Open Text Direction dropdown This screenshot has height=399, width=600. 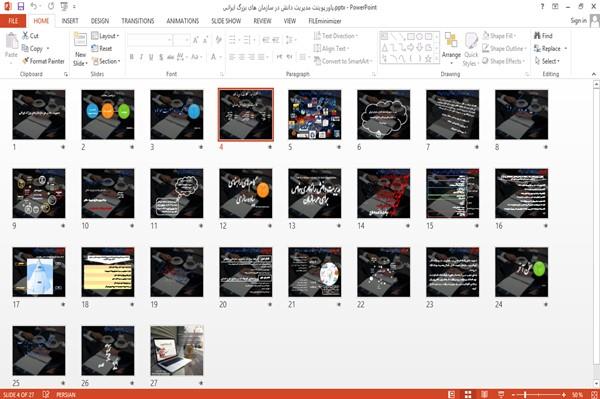point(336,36)
